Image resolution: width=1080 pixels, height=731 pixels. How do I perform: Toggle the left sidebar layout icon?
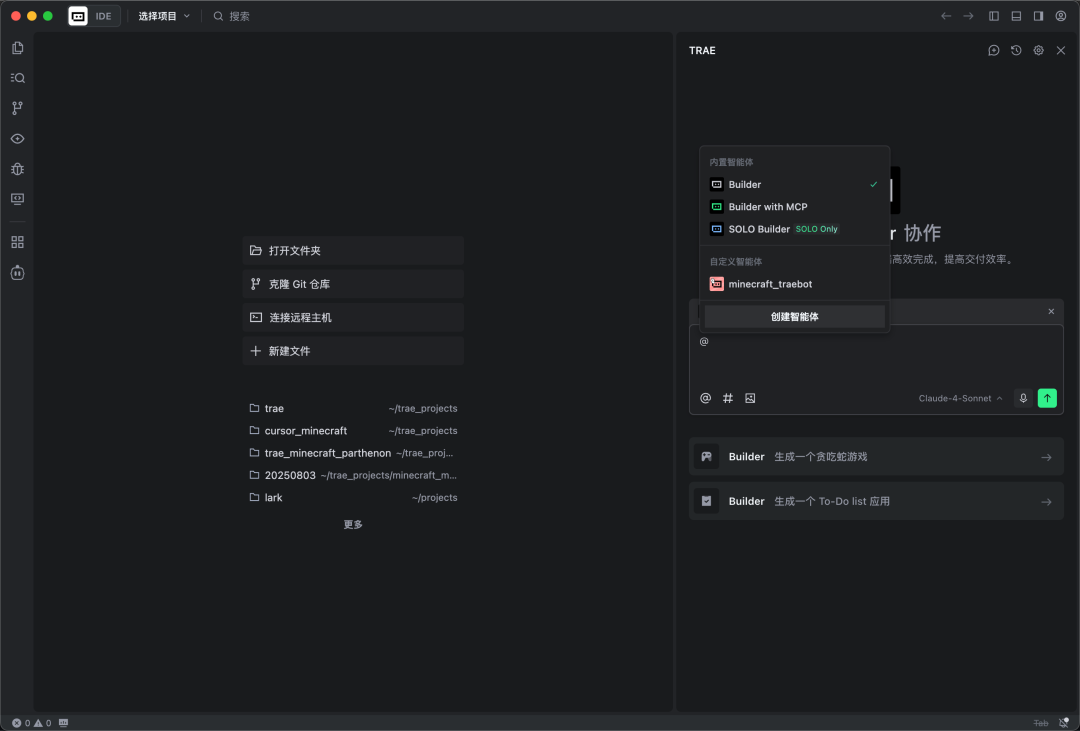point(994,16)
